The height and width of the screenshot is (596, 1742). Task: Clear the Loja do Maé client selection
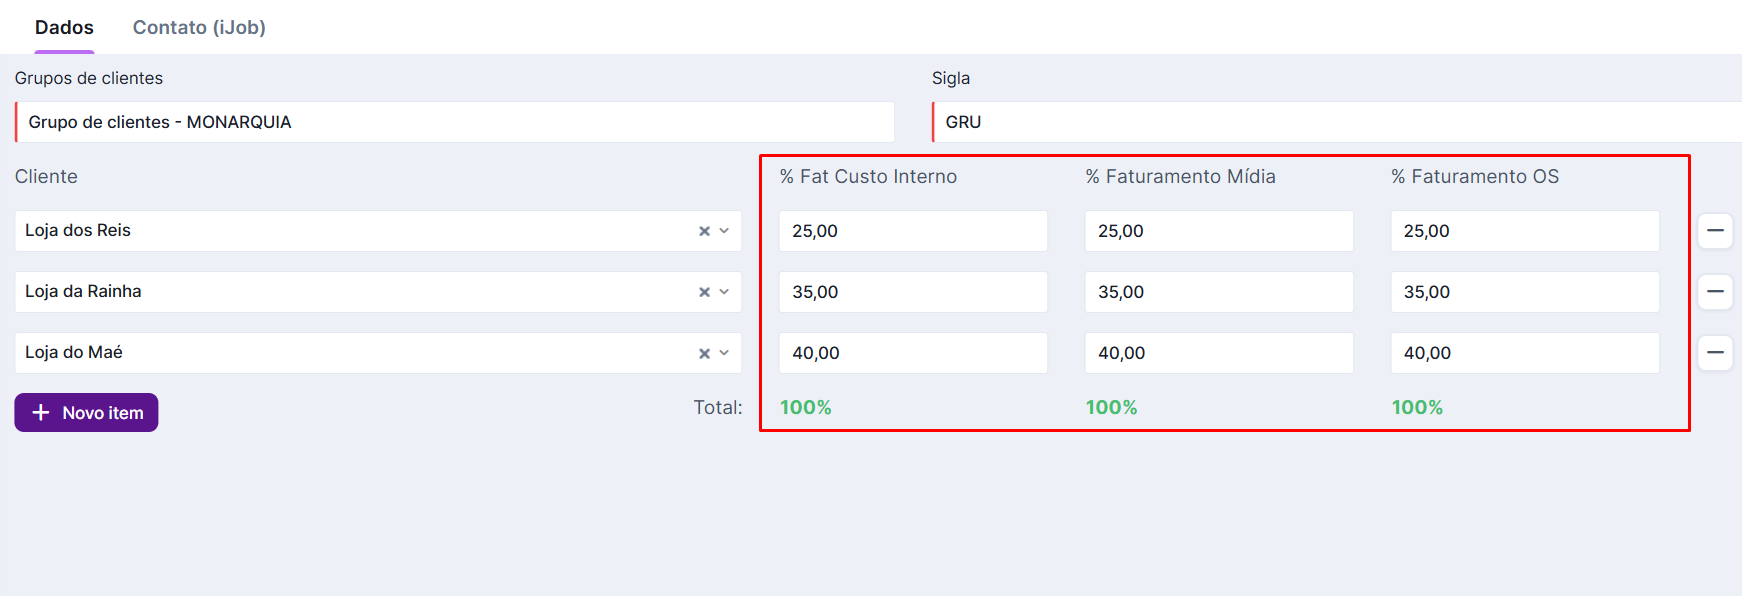(x=704, y=353)
